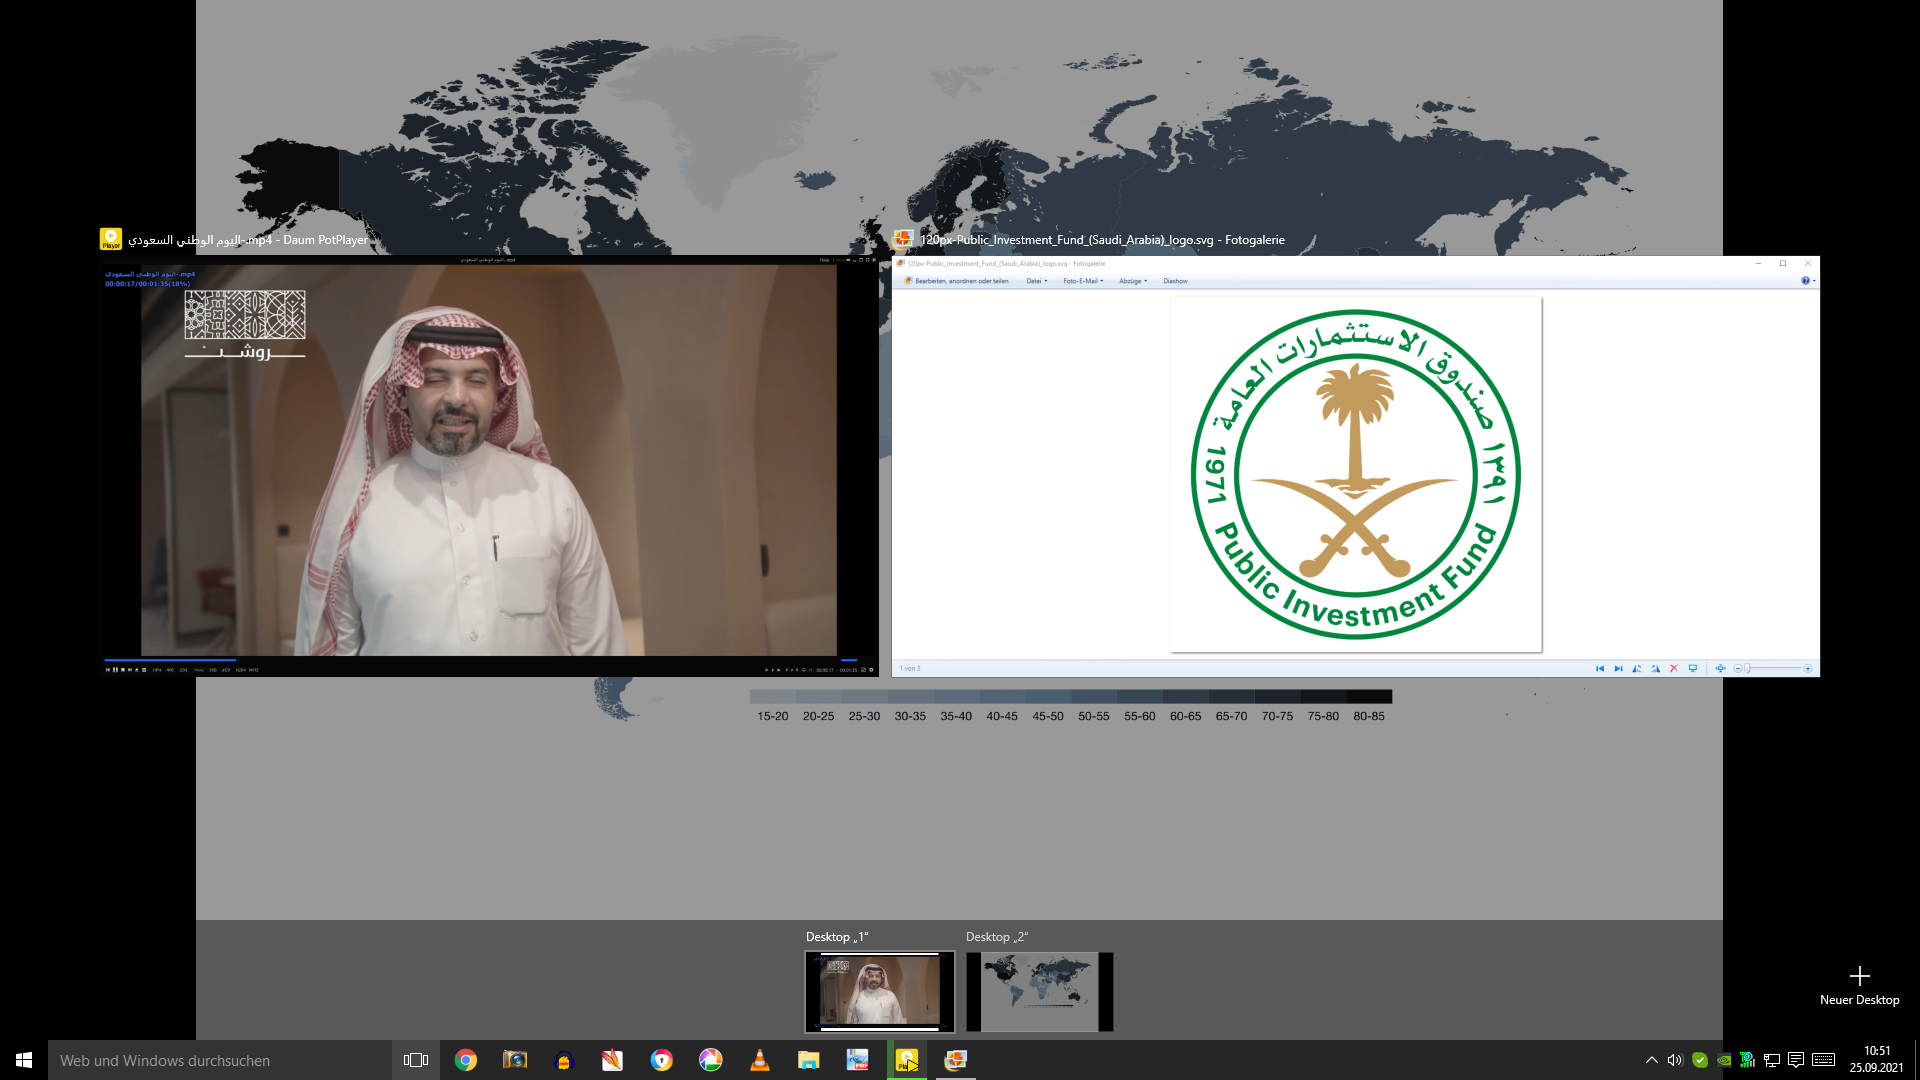Open the Daum PotPlayer window thumbnail
The image size is (1920, 1080).
489,466
